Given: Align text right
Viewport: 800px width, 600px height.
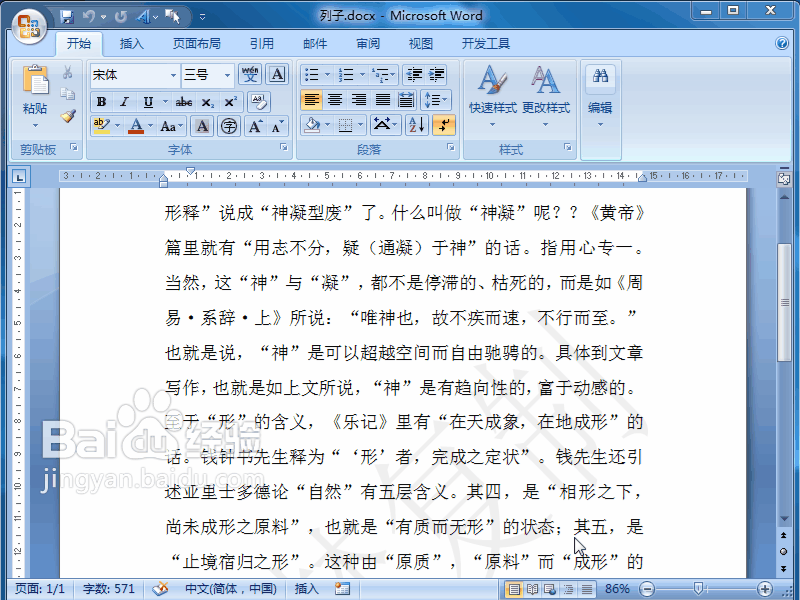Looking at the screenshot, I should point(359,100).
